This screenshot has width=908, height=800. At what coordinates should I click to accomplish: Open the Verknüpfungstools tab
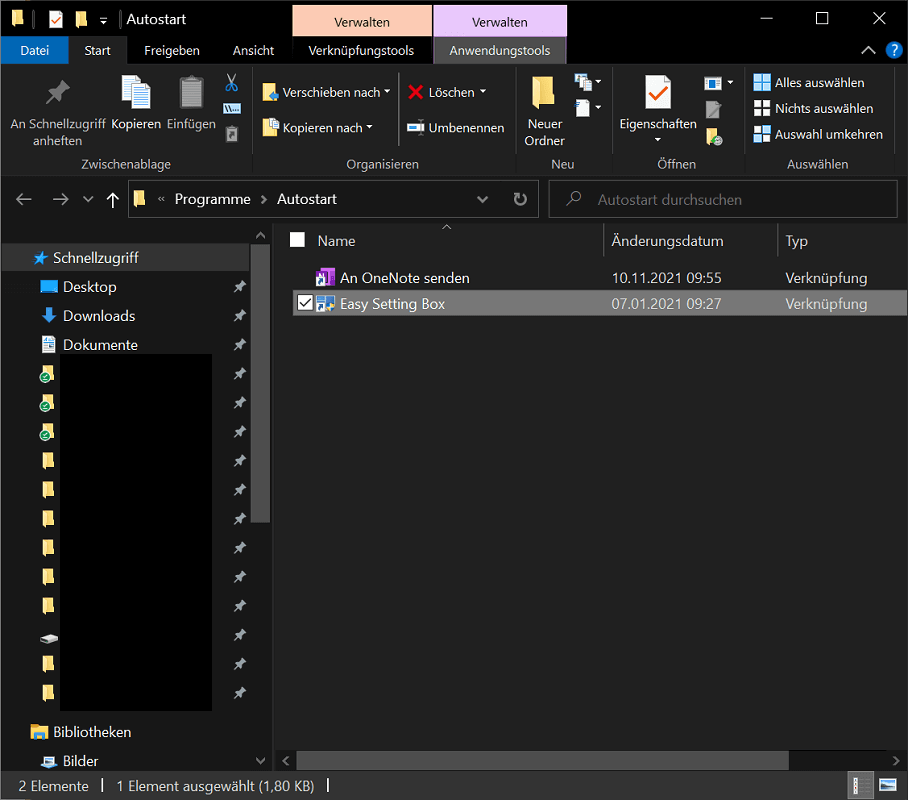tap(361, 50)
